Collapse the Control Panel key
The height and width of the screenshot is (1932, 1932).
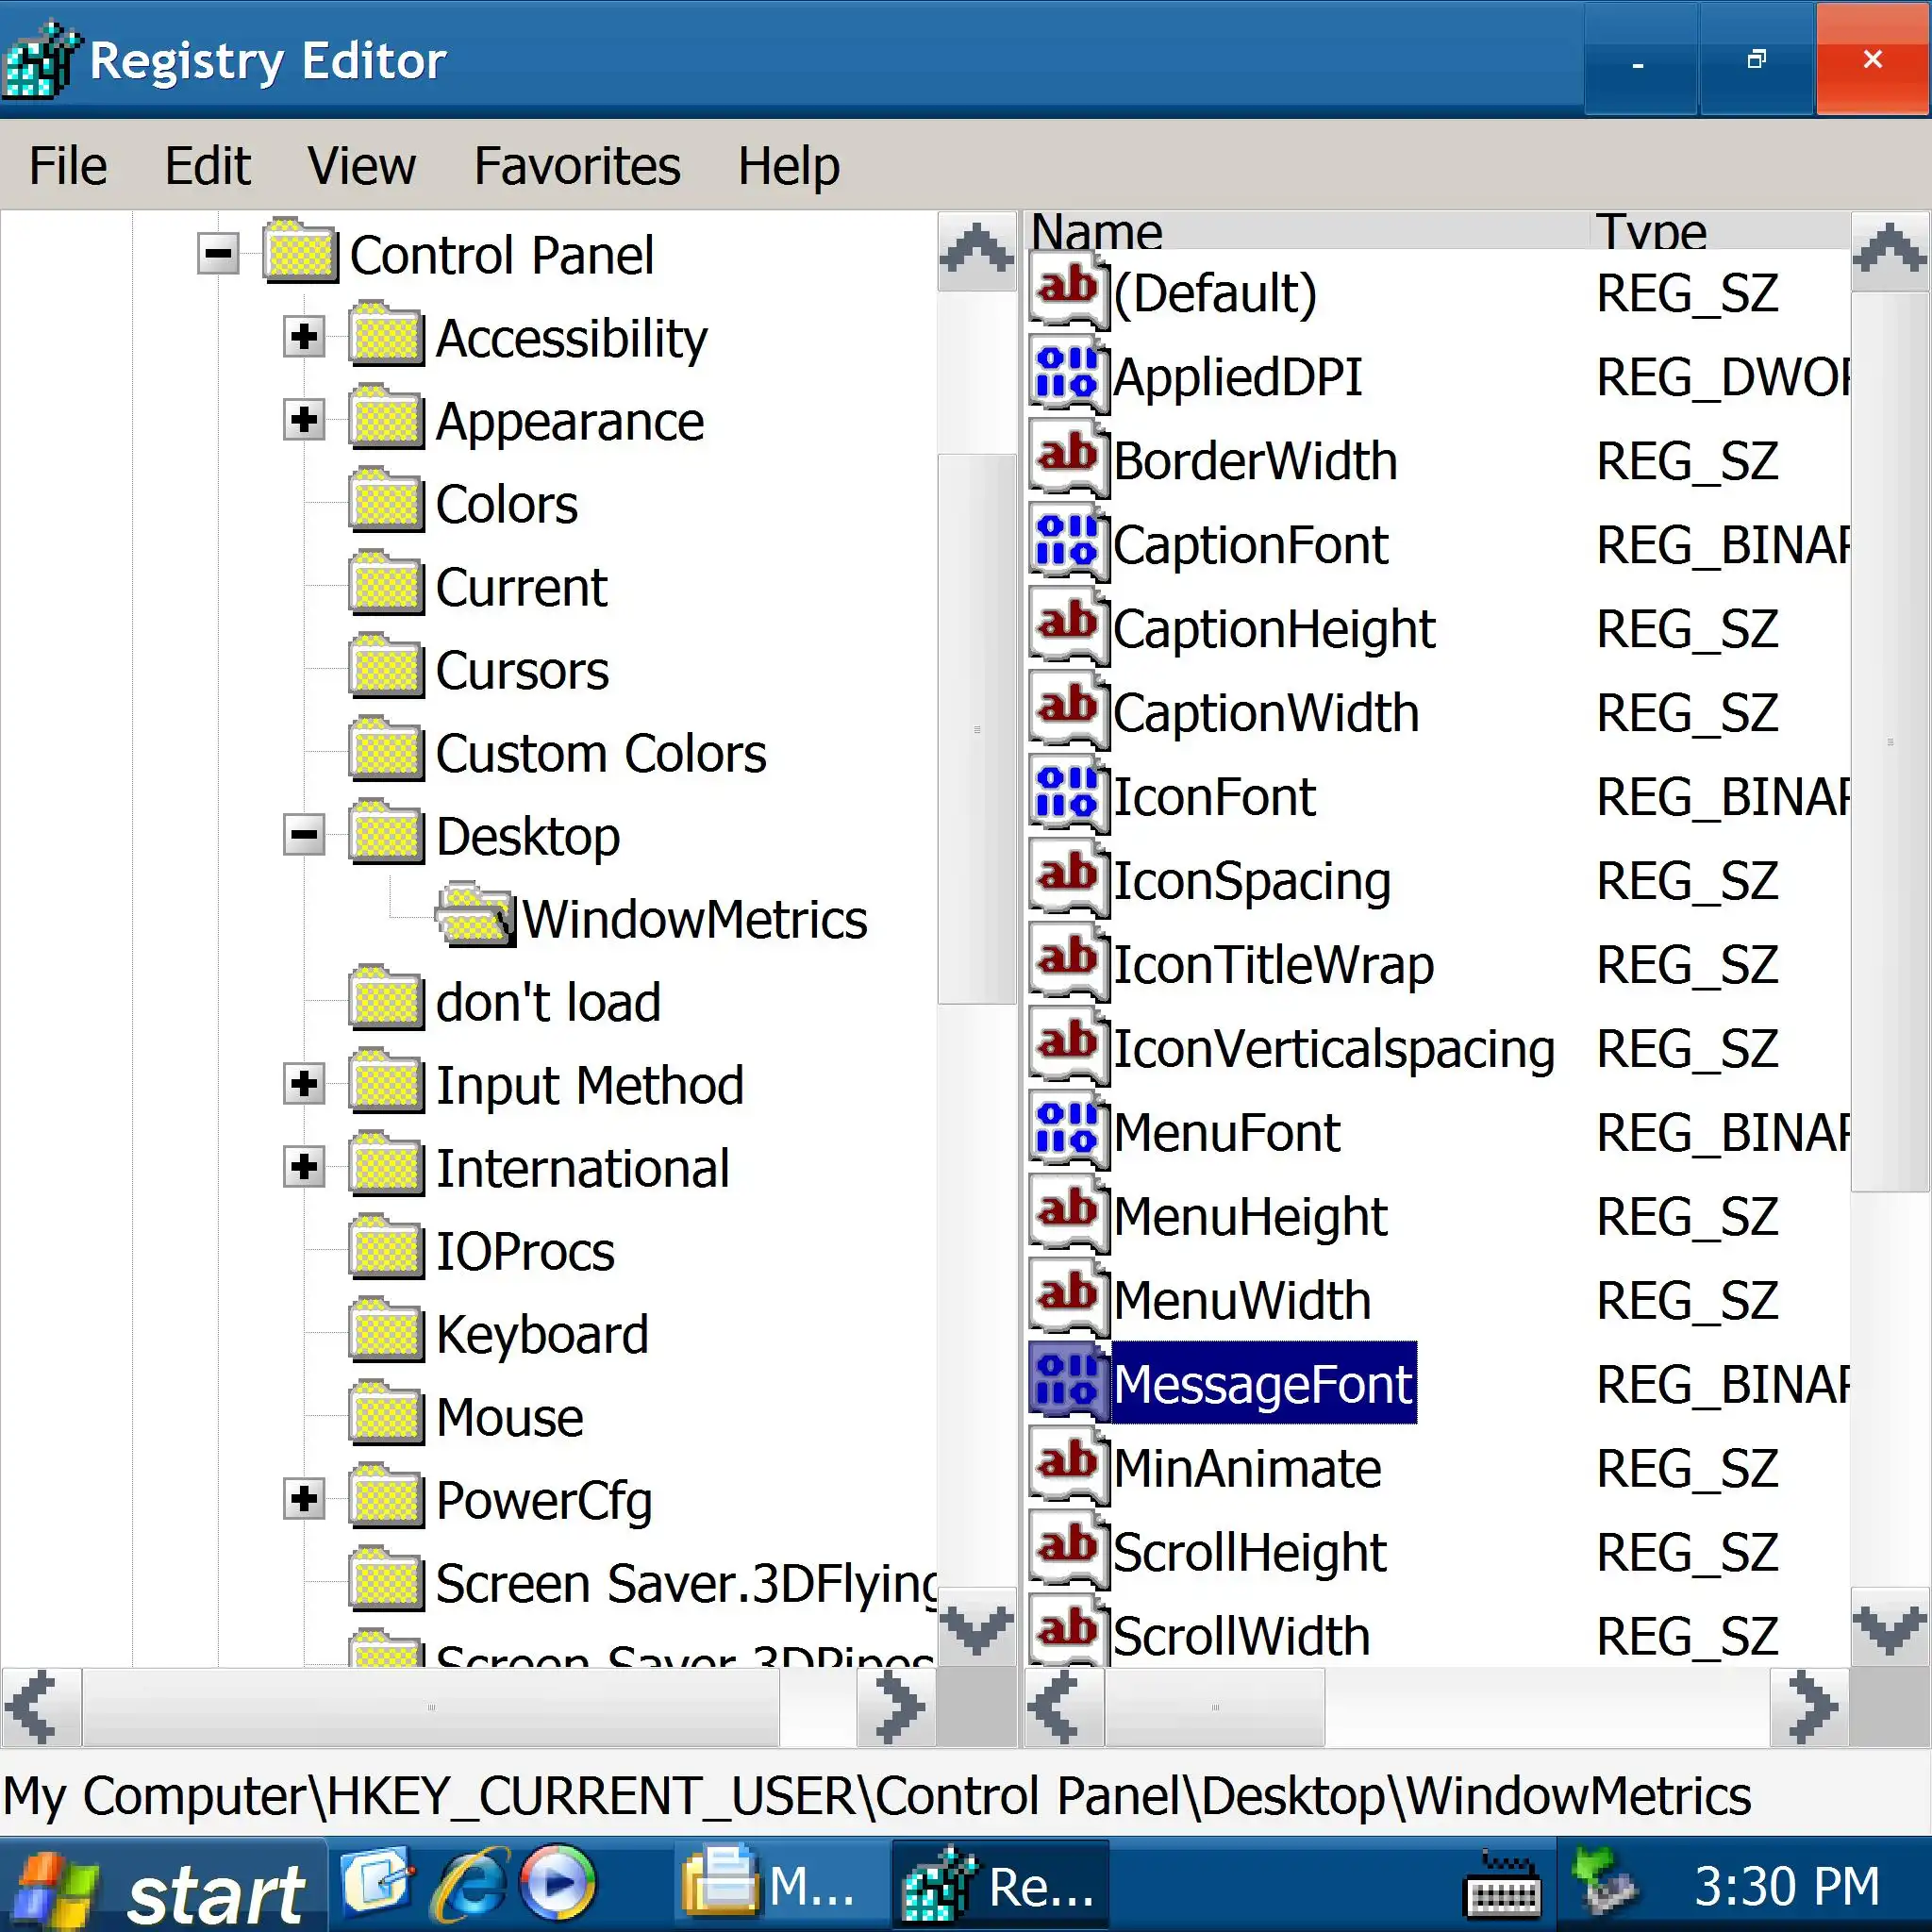coord(218,254)
